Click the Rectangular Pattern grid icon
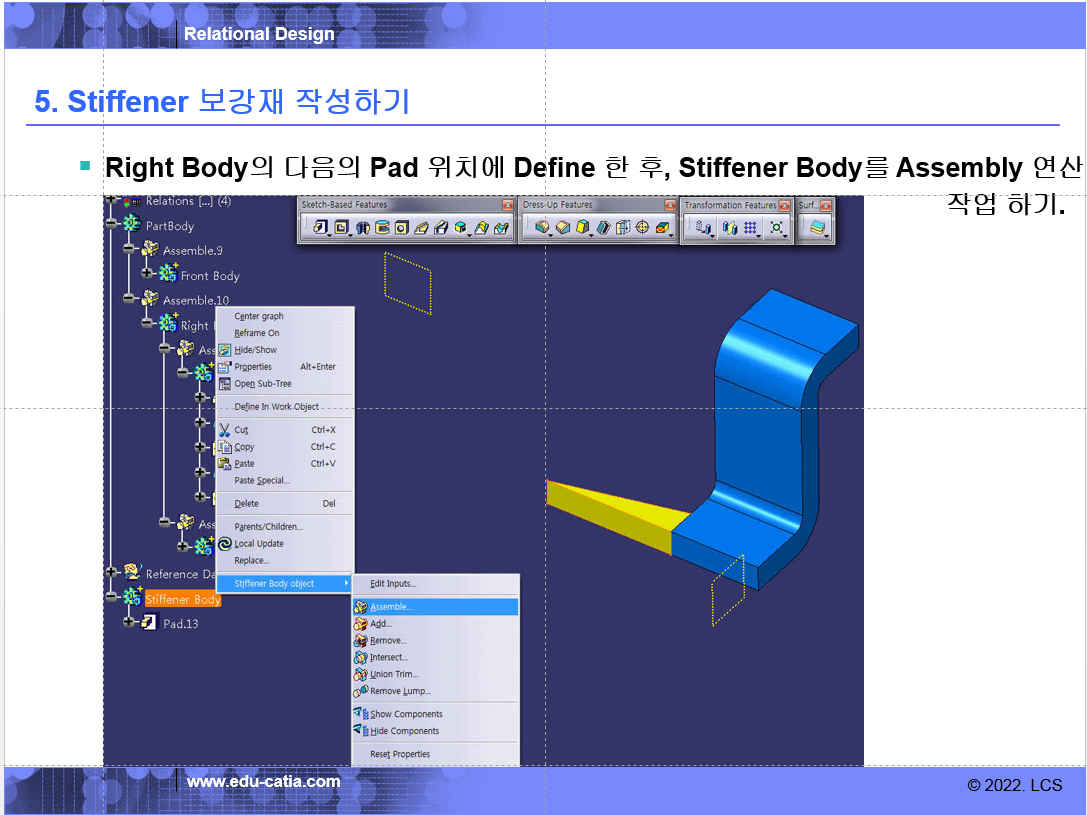 [750, 229]
